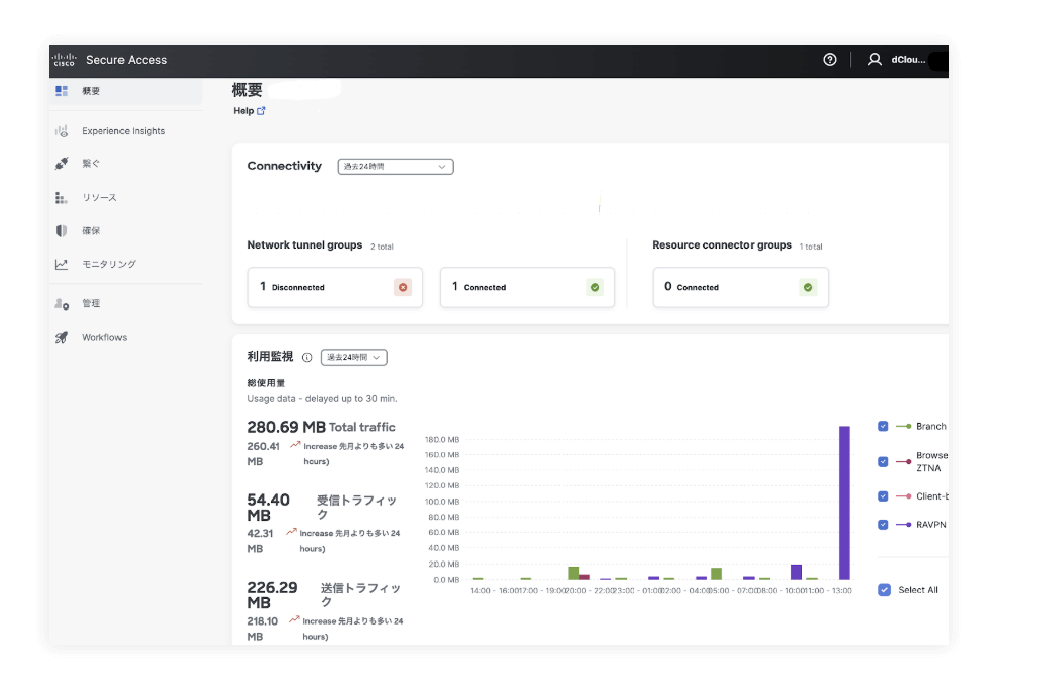Toggle the Select All checkbox
Screen dimensions: 1049x680
click(x=884, y=590)
